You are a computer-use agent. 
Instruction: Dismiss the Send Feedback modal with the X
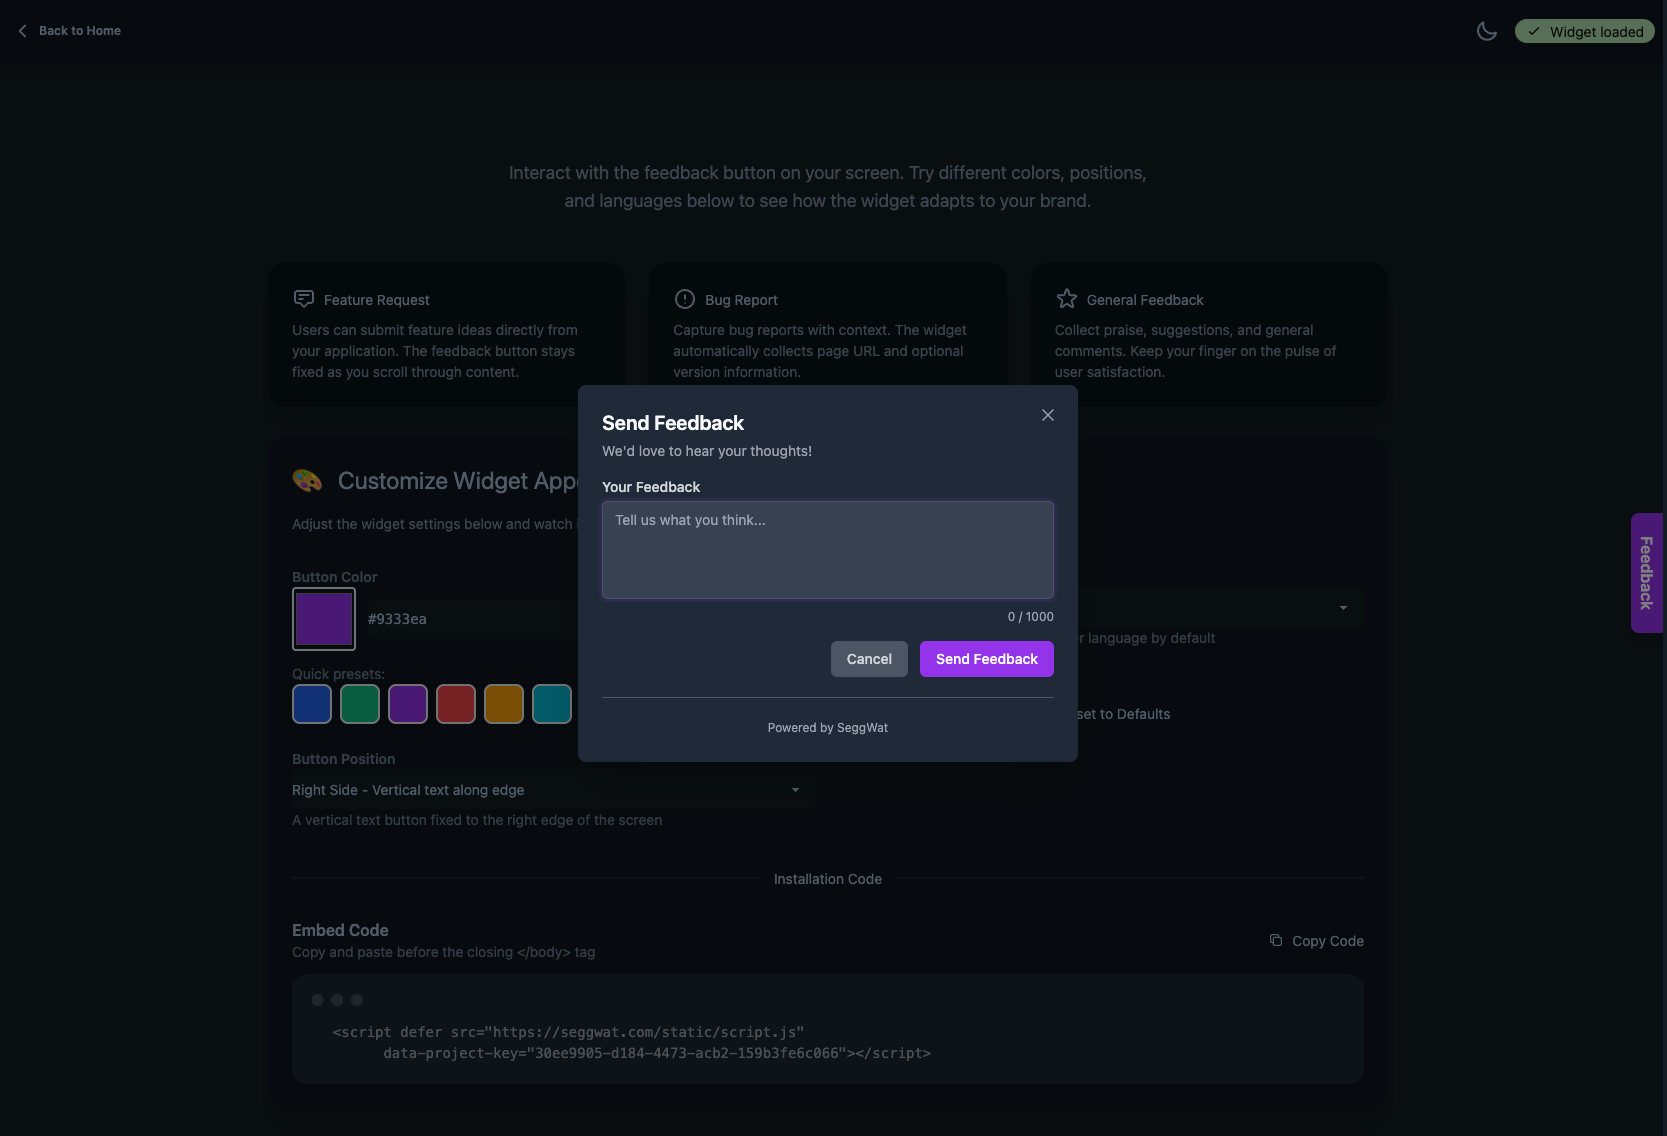1047,415
